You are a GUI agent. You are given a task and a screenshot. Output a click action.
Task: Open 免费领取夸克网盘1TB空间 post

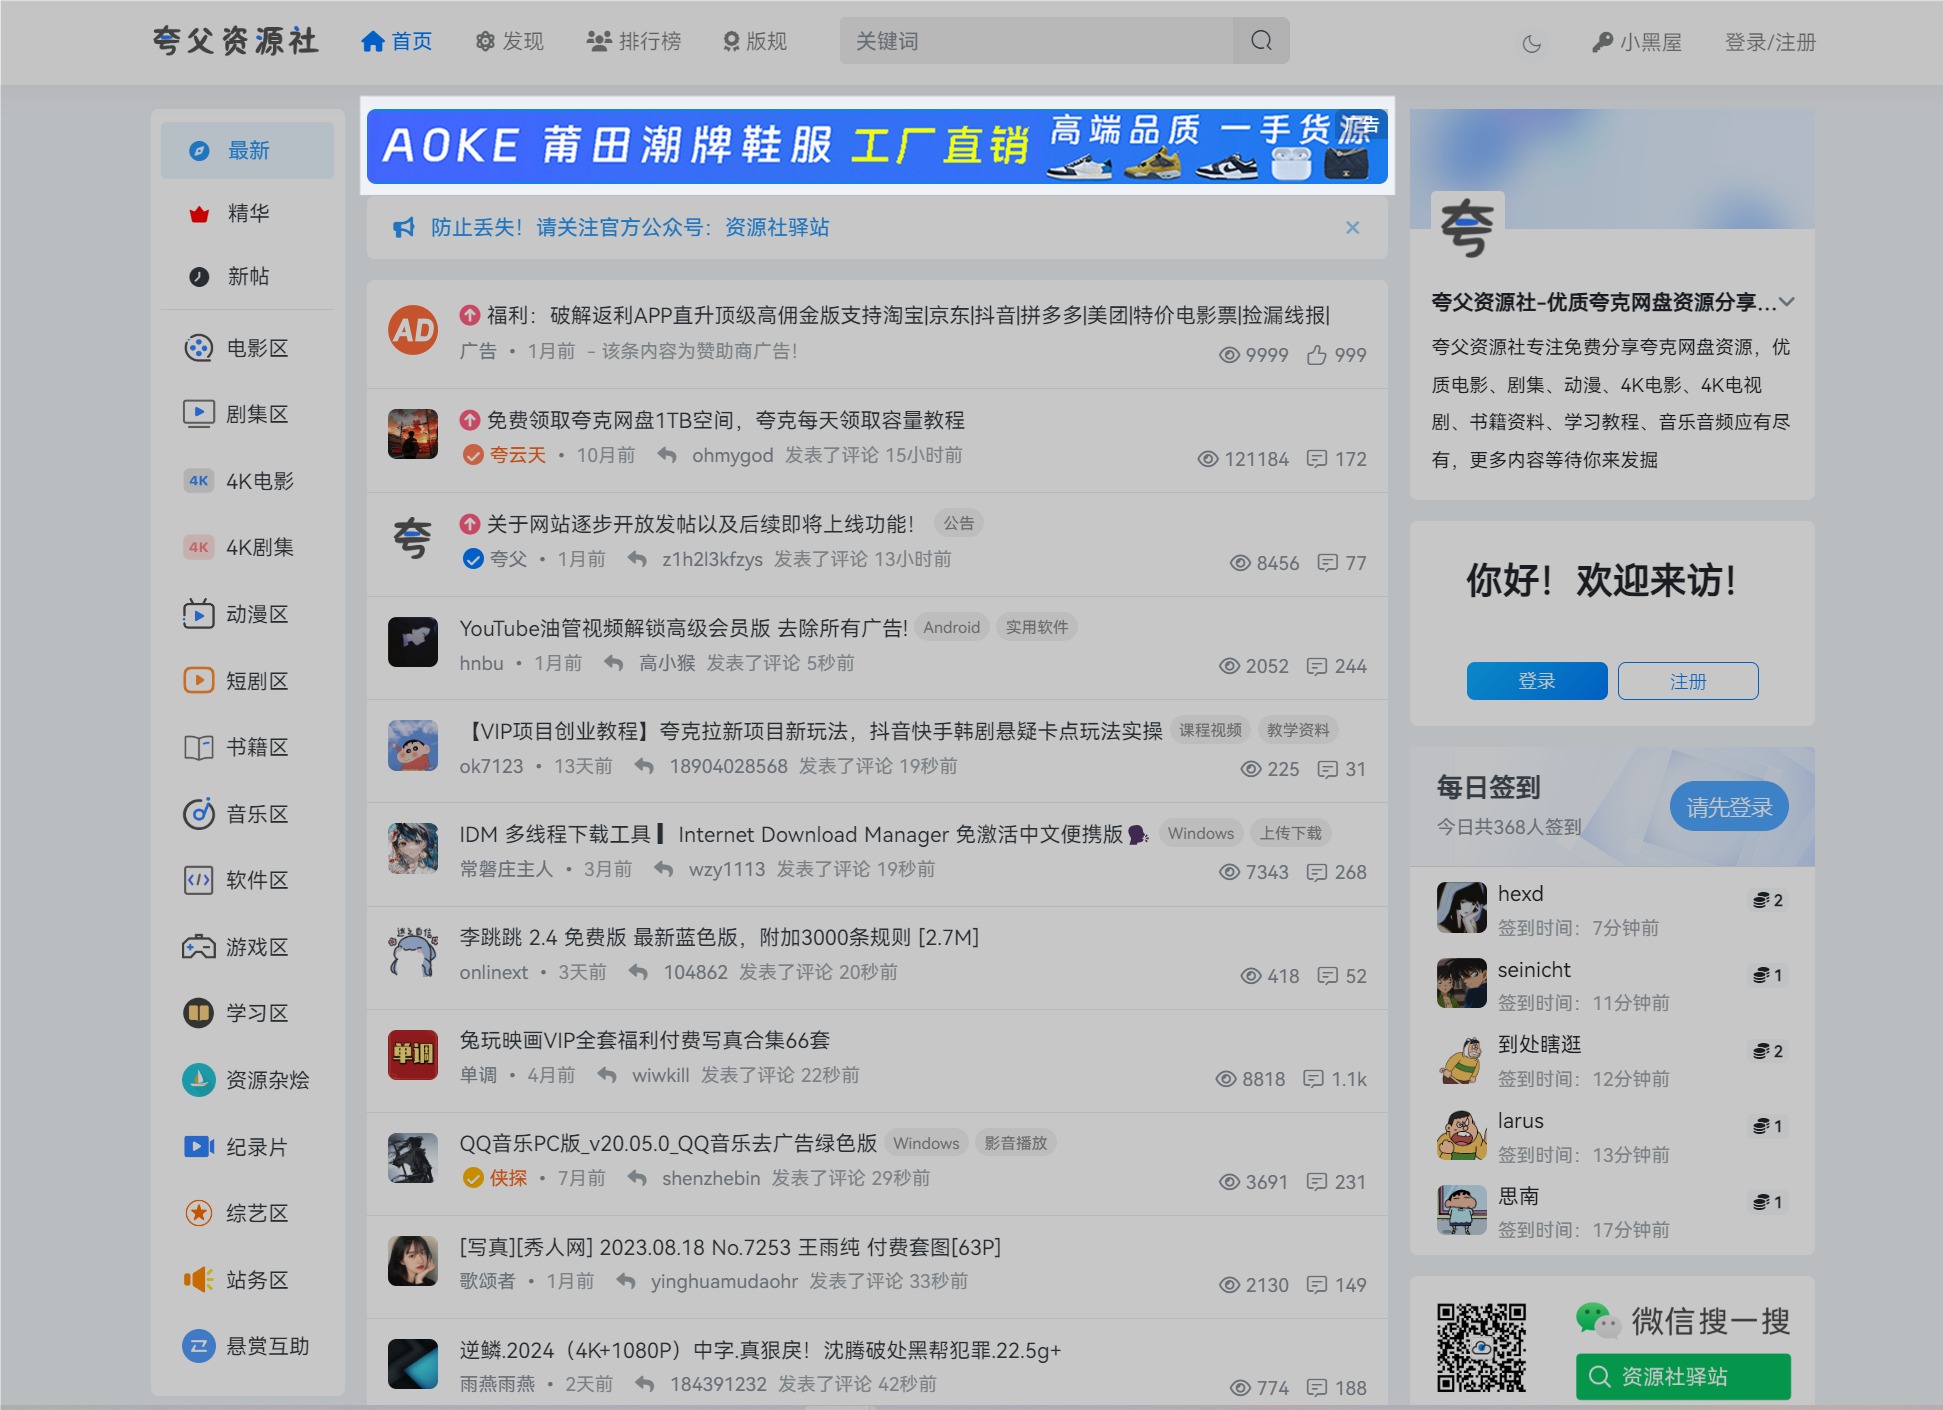725,420
